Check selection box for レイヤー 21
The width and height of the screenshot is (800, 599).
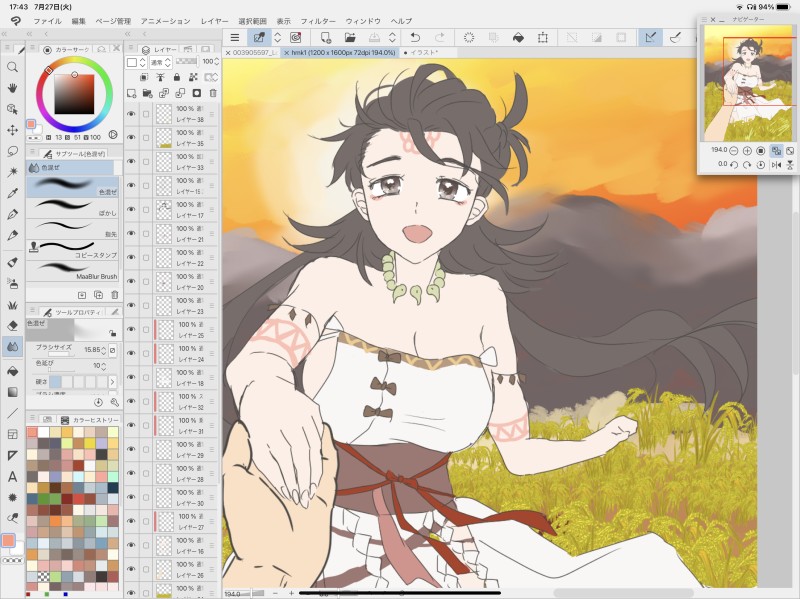(x=146, y=234)
